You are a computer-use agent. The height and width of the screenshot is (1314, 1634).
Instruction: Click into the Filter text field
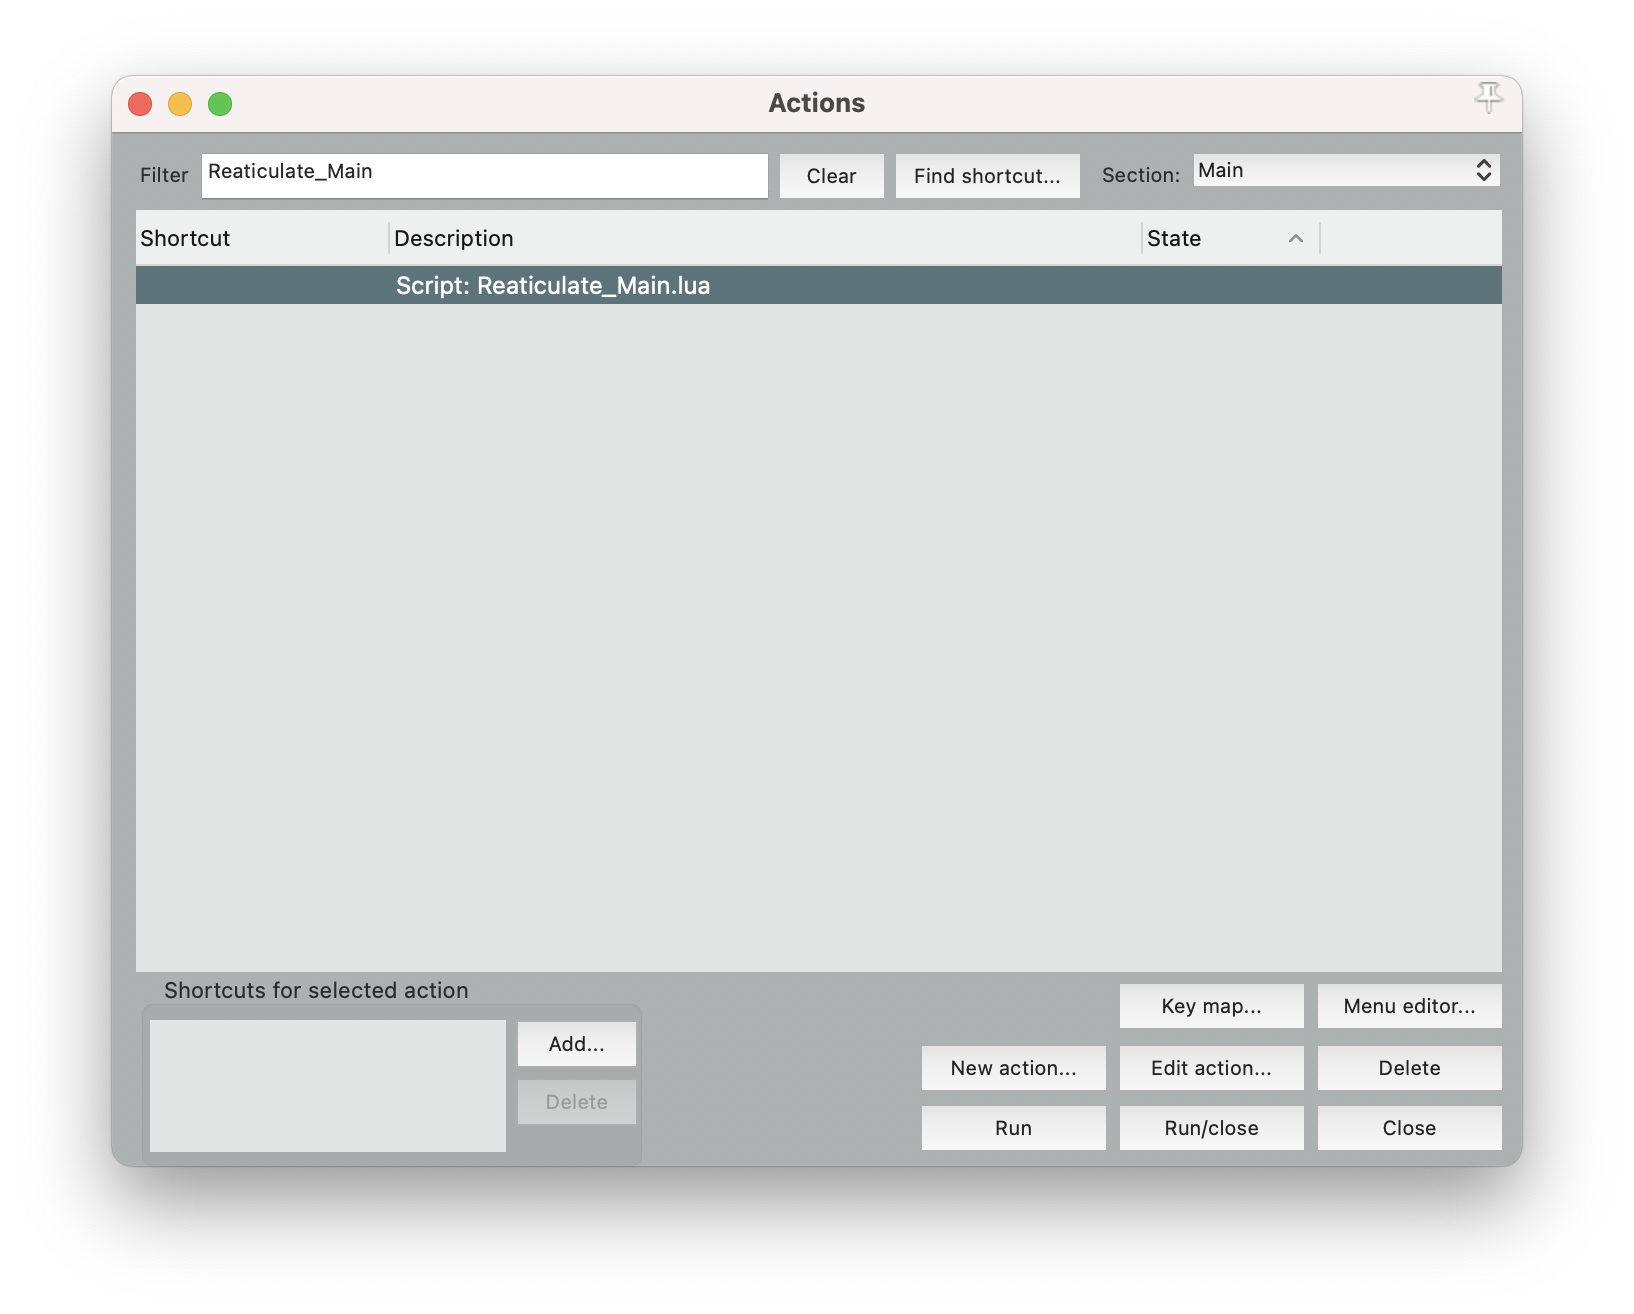(484, 175)
